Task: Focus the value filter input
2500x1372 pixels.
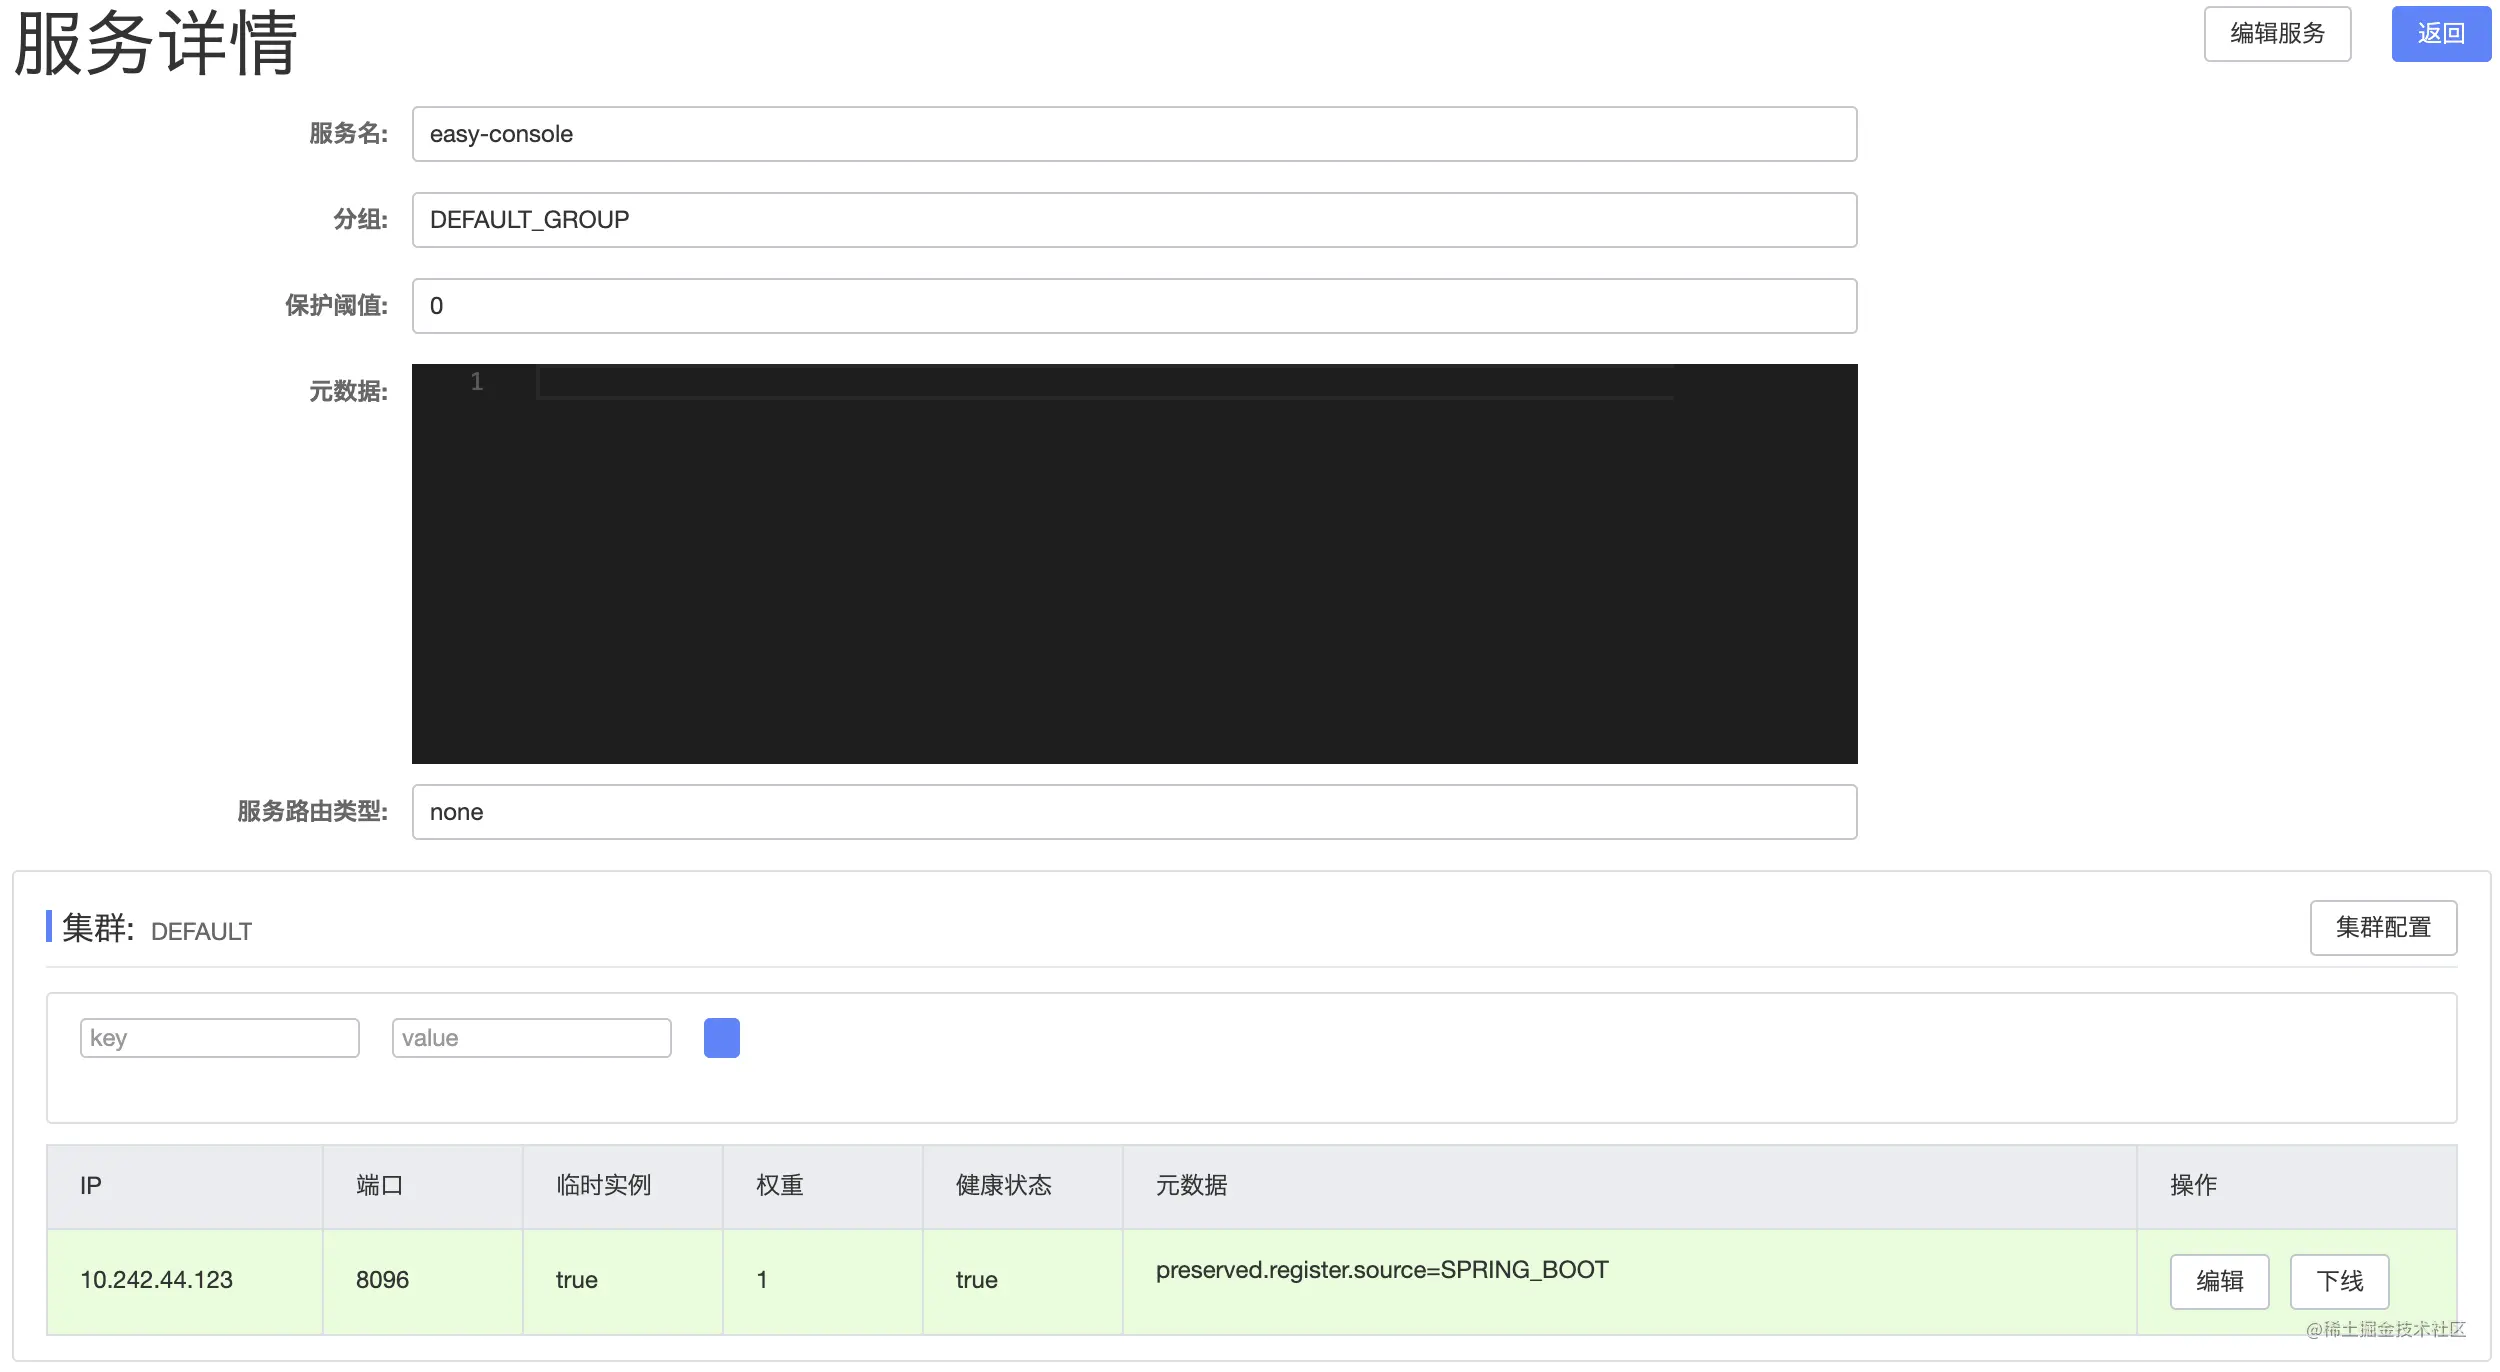Action: click(531, 1037)
